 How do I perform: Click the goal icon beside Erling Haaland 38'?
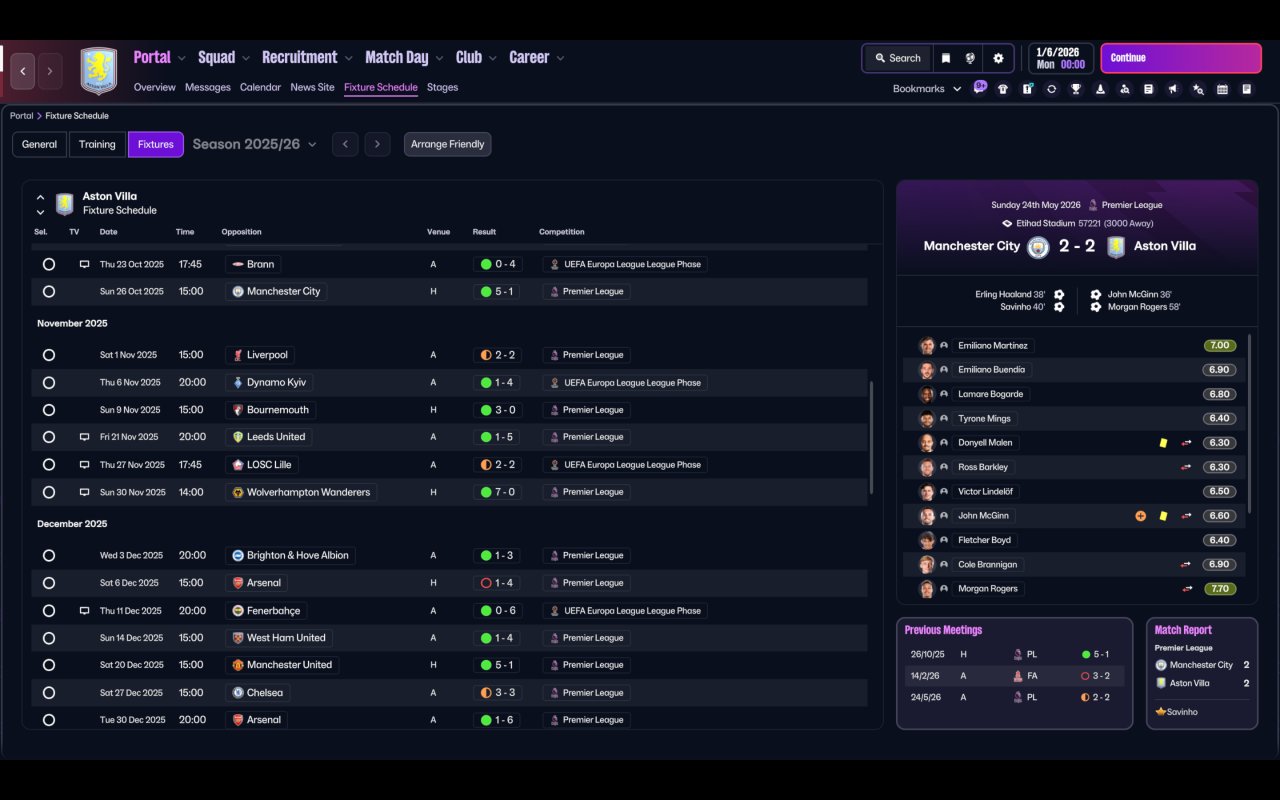(x=1059, y=295)
